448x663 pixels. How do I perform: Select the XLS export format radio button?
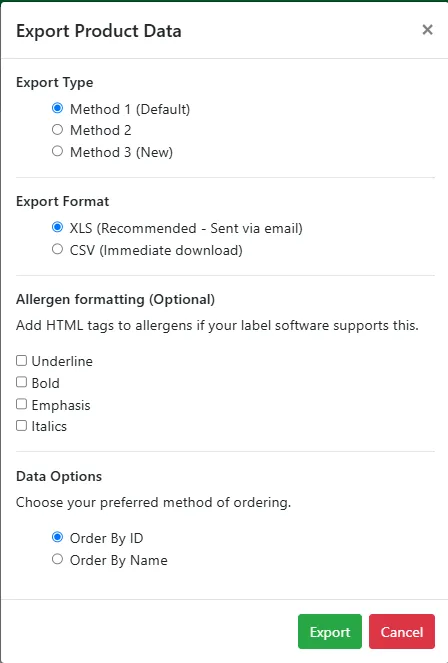pos(57,227)
